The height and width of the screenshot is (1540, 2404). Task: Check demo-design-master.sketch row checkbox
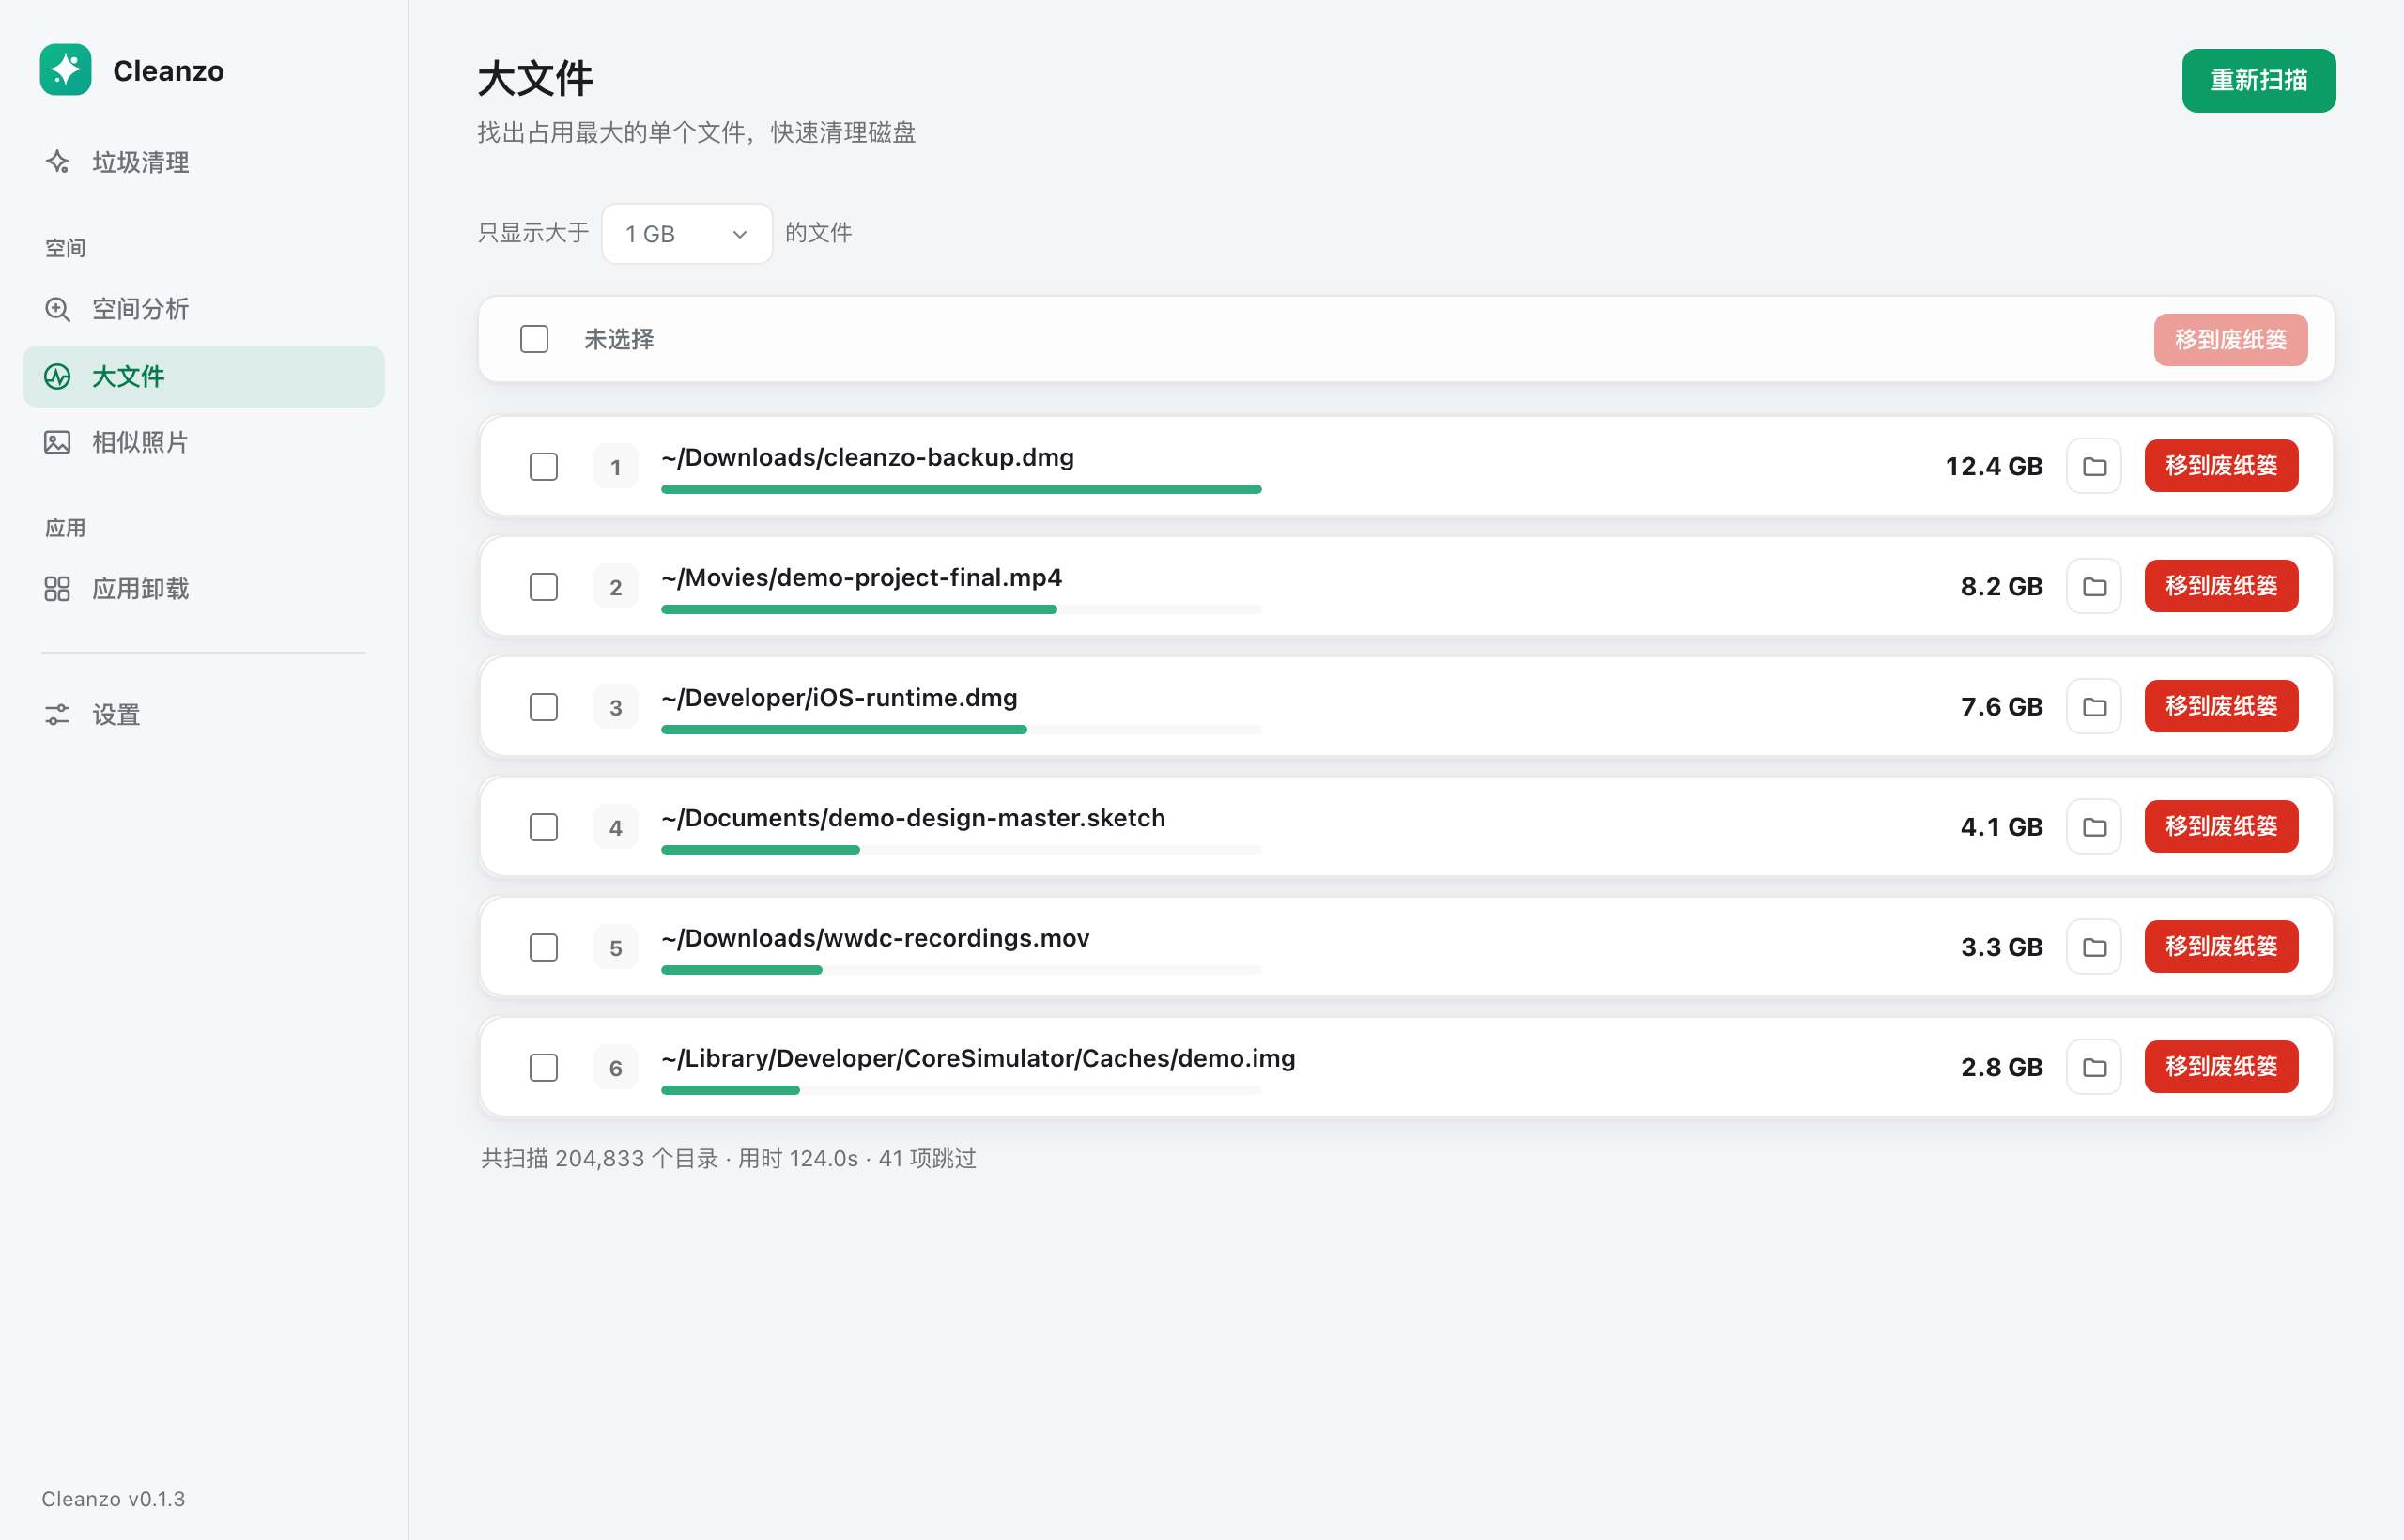[x=544, y=827]
